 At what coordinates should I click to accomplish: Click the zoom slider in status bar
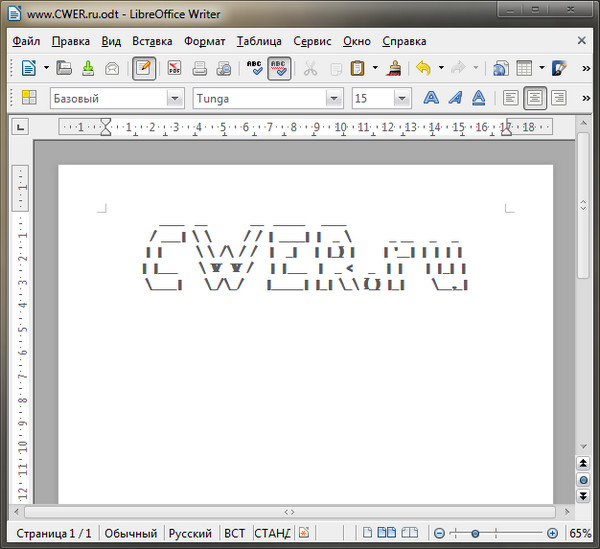tap(475, 534)
